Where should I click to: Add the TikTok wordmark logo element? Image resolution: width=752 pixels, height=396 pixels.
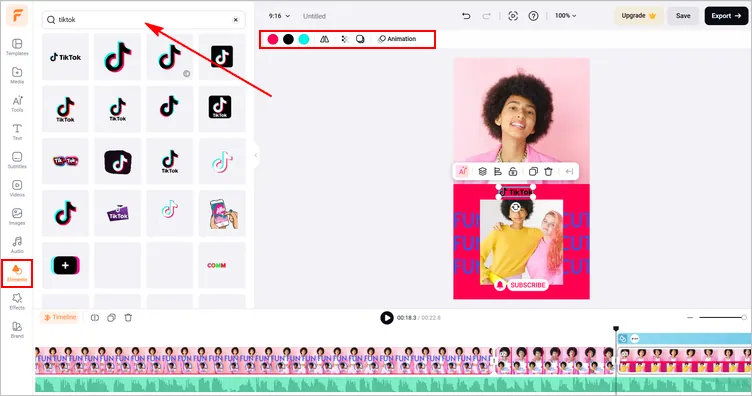(65, 57)
